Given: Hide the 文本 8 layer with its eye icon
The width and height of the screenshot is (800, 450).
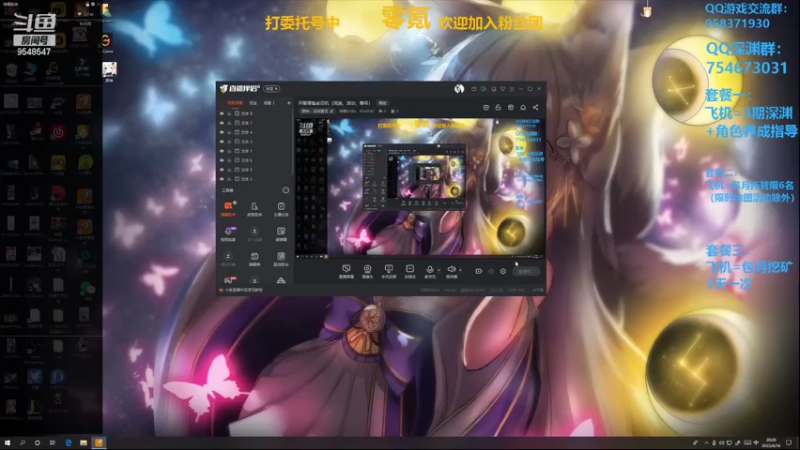Looking at the screenshot, I should (221, 113).
